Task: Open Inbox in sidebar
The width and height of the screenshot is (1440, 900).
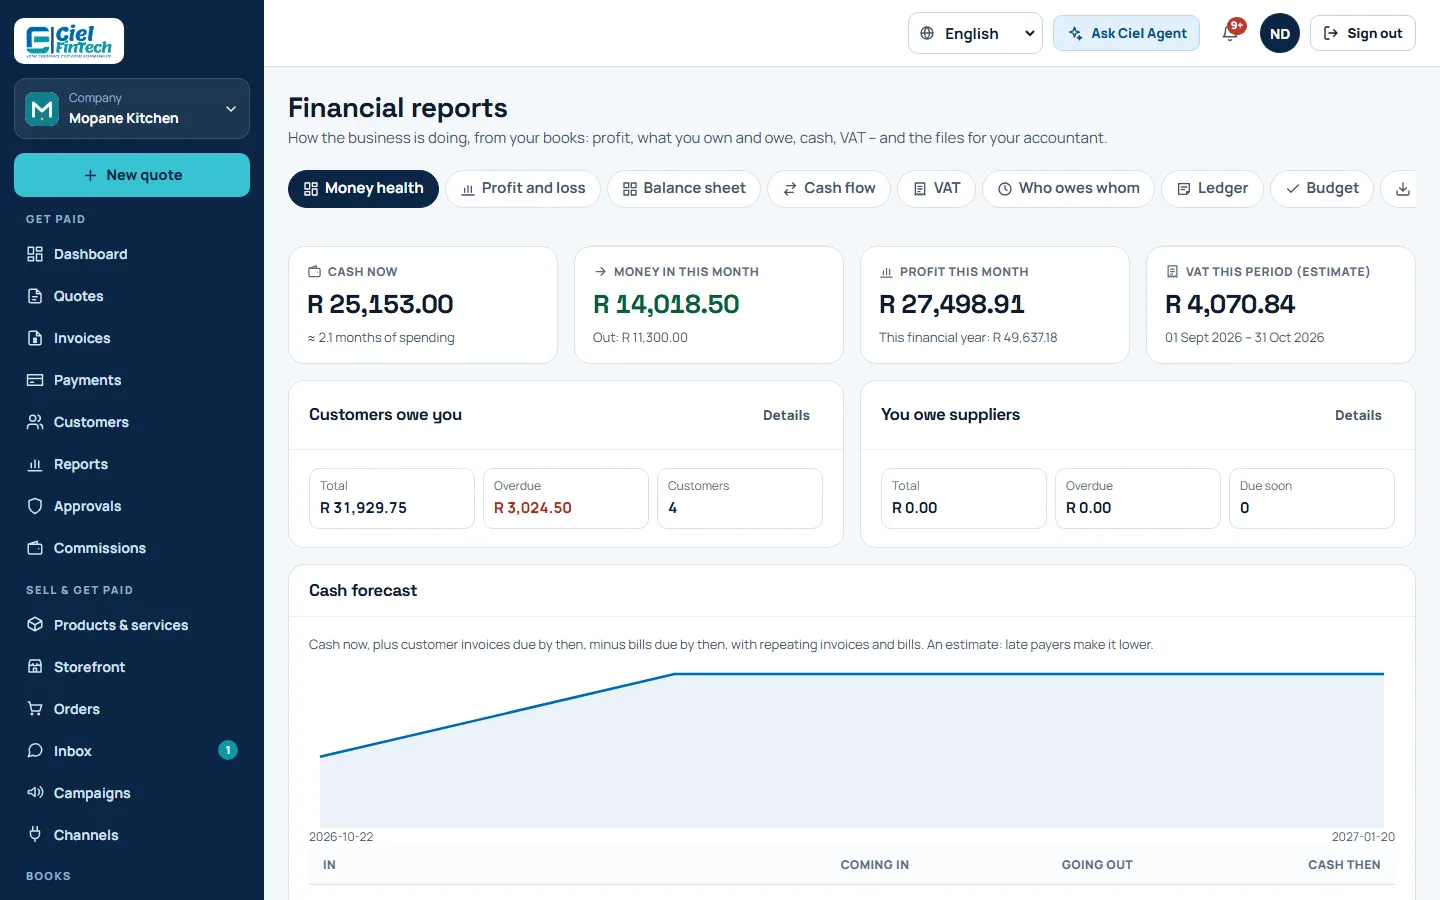Action: point(132,751)
